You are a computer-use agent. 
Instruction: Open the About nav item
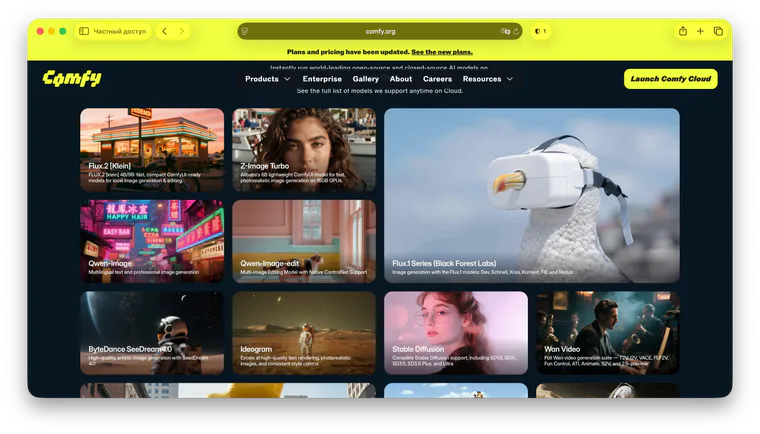[401, 79]
